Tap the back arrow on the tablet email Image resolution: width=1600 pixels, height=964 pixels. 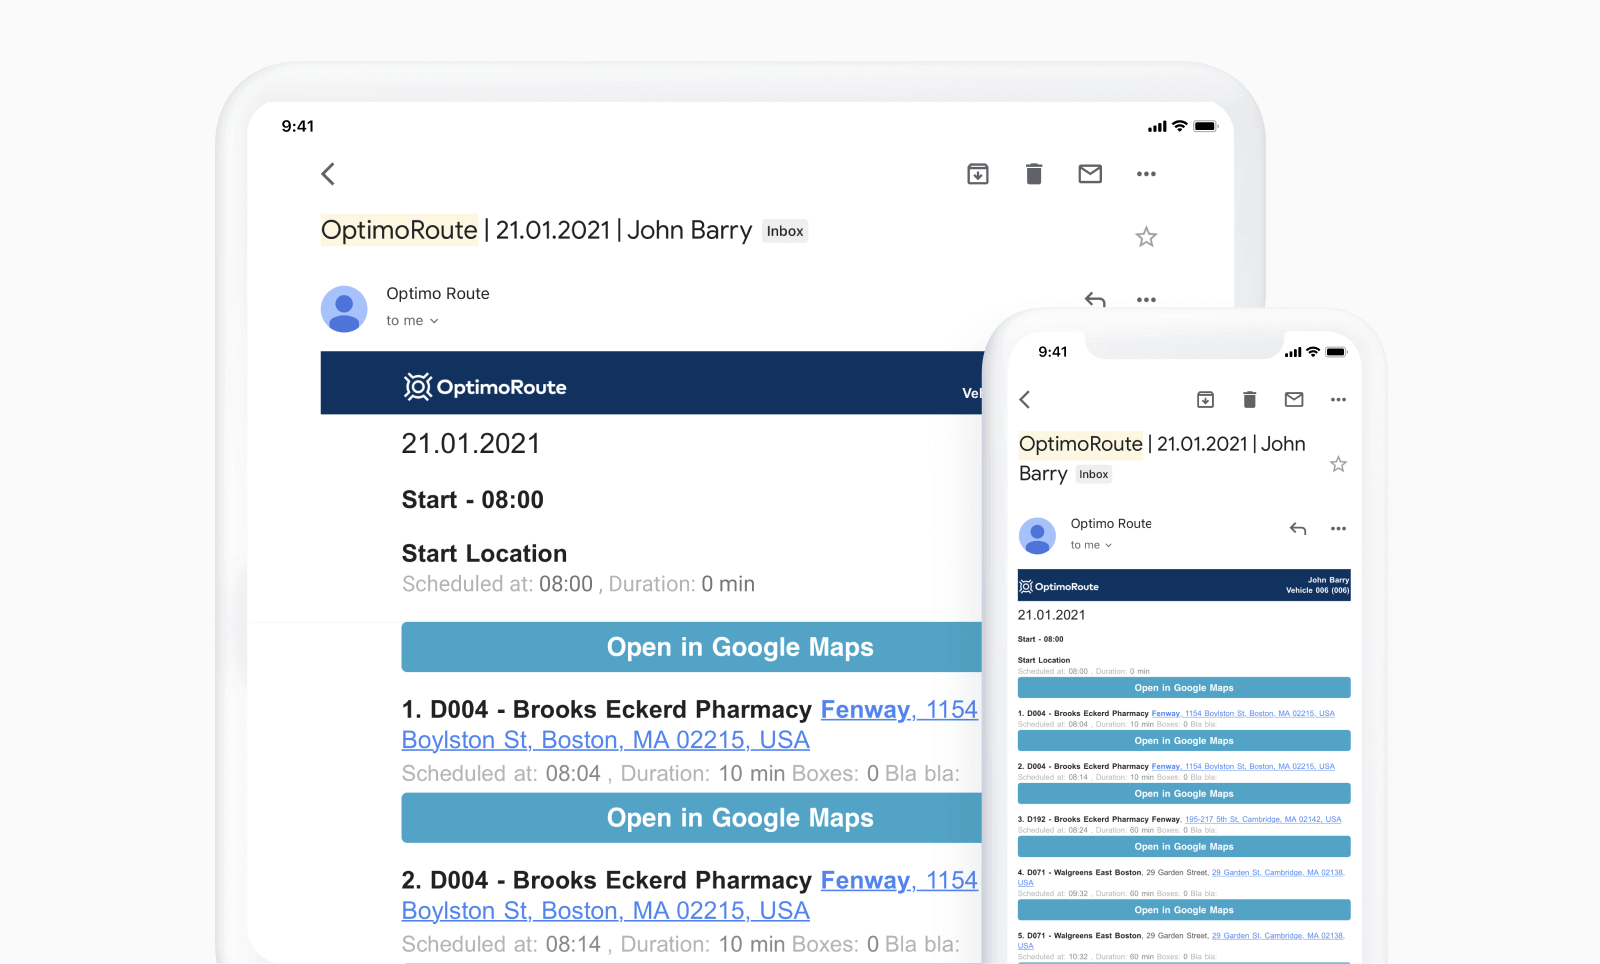tap(328, 174)
